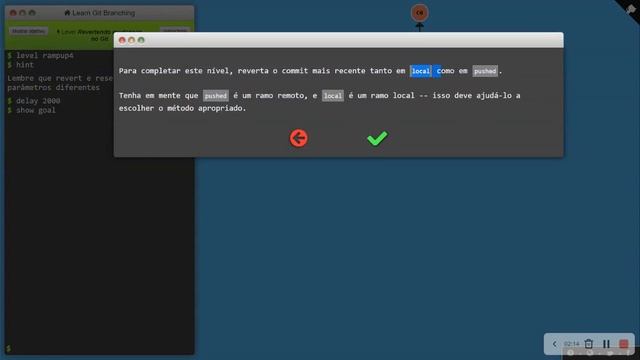Click the trash icon in the recording bar
640x360 pixels.
(588, 344)
